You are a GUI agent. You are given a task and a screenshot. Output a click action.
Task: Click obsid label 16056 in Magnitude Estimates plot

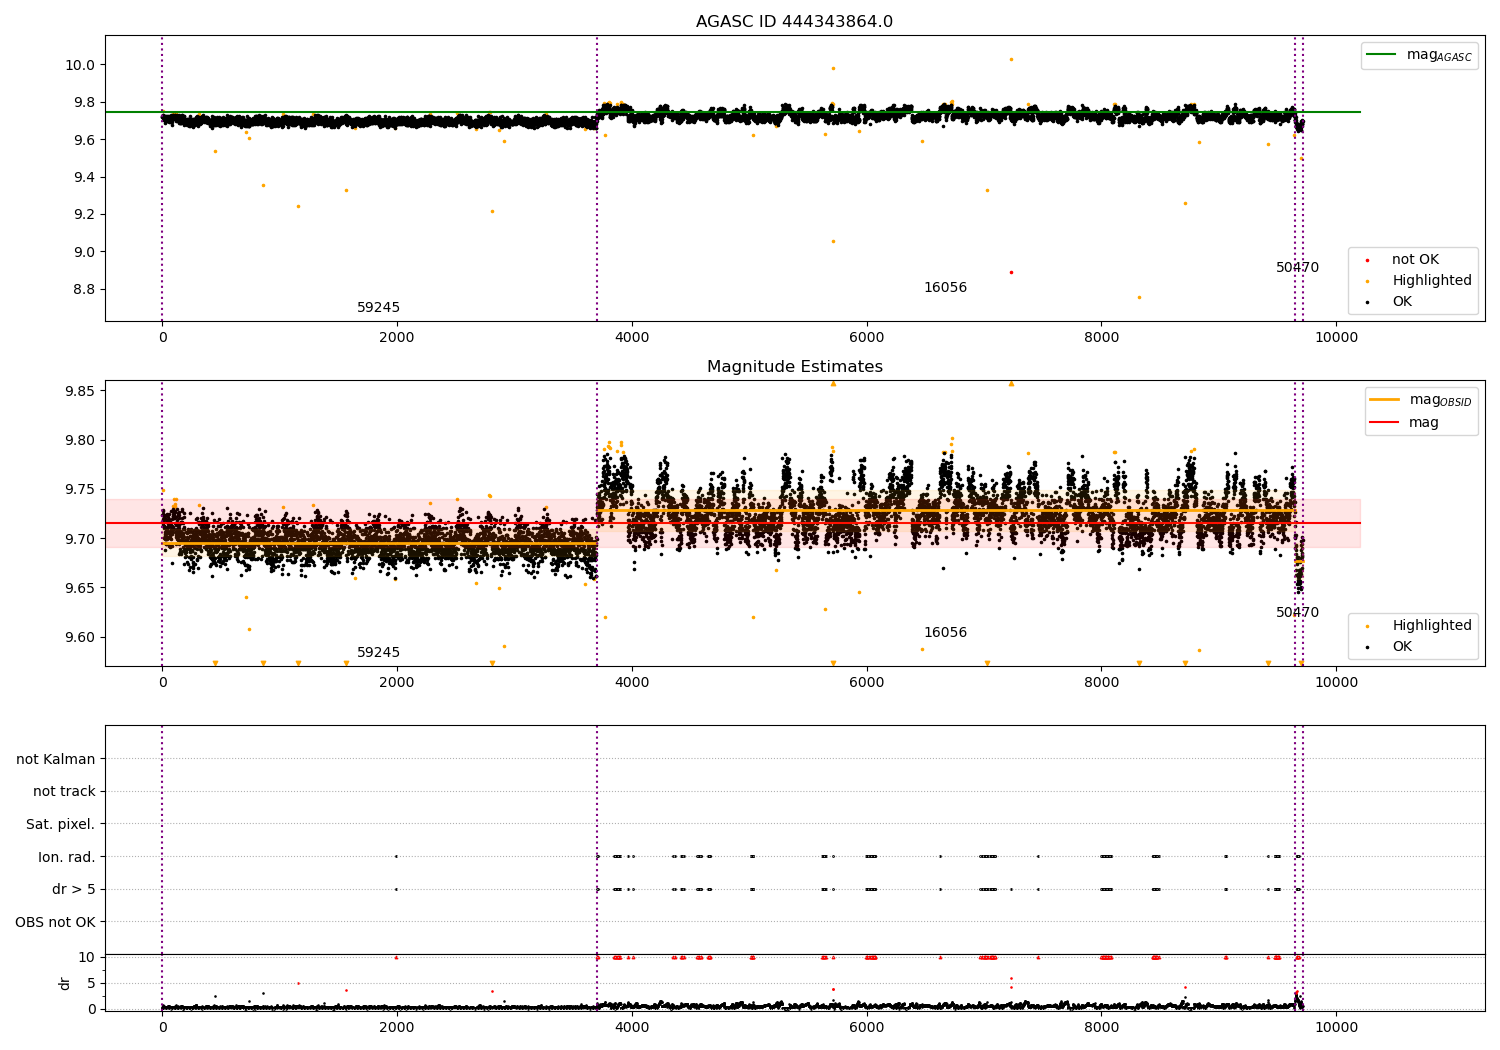pos(945,633)
